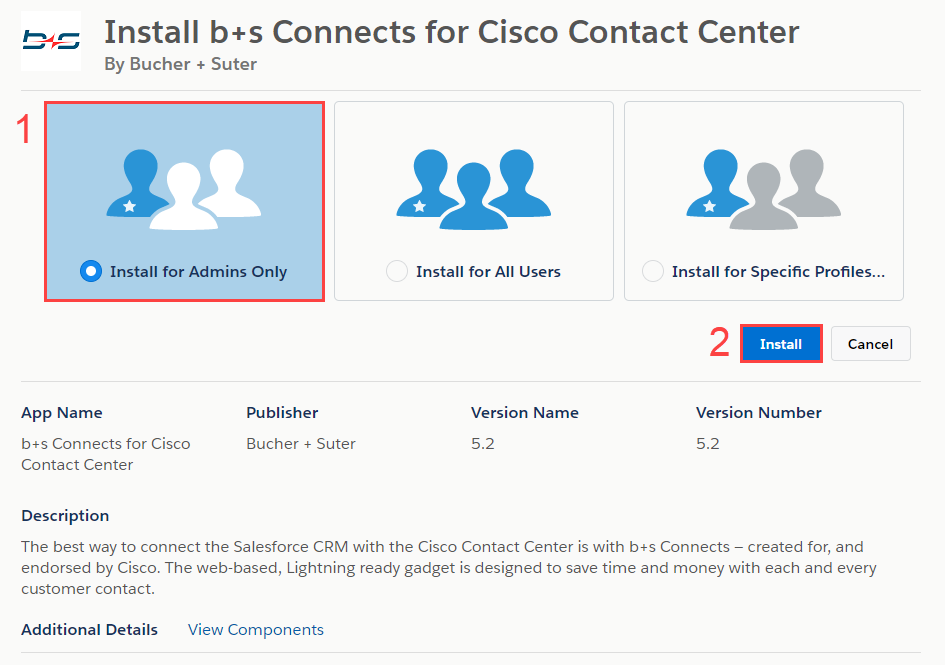
Task: Click Install for Specific Profiles label text
Action: (778, 272)
